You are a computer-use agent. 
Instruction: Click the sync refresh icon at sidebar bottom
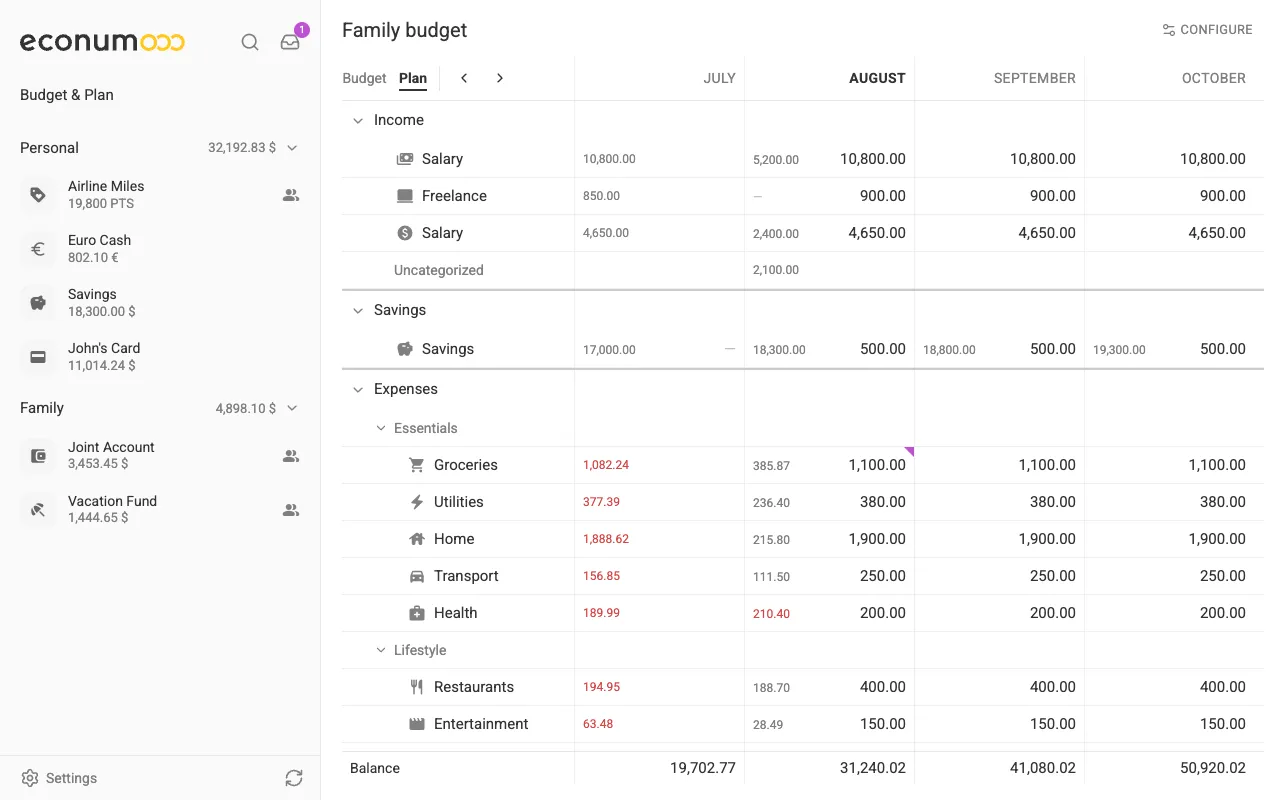click(x=293, y=778)
